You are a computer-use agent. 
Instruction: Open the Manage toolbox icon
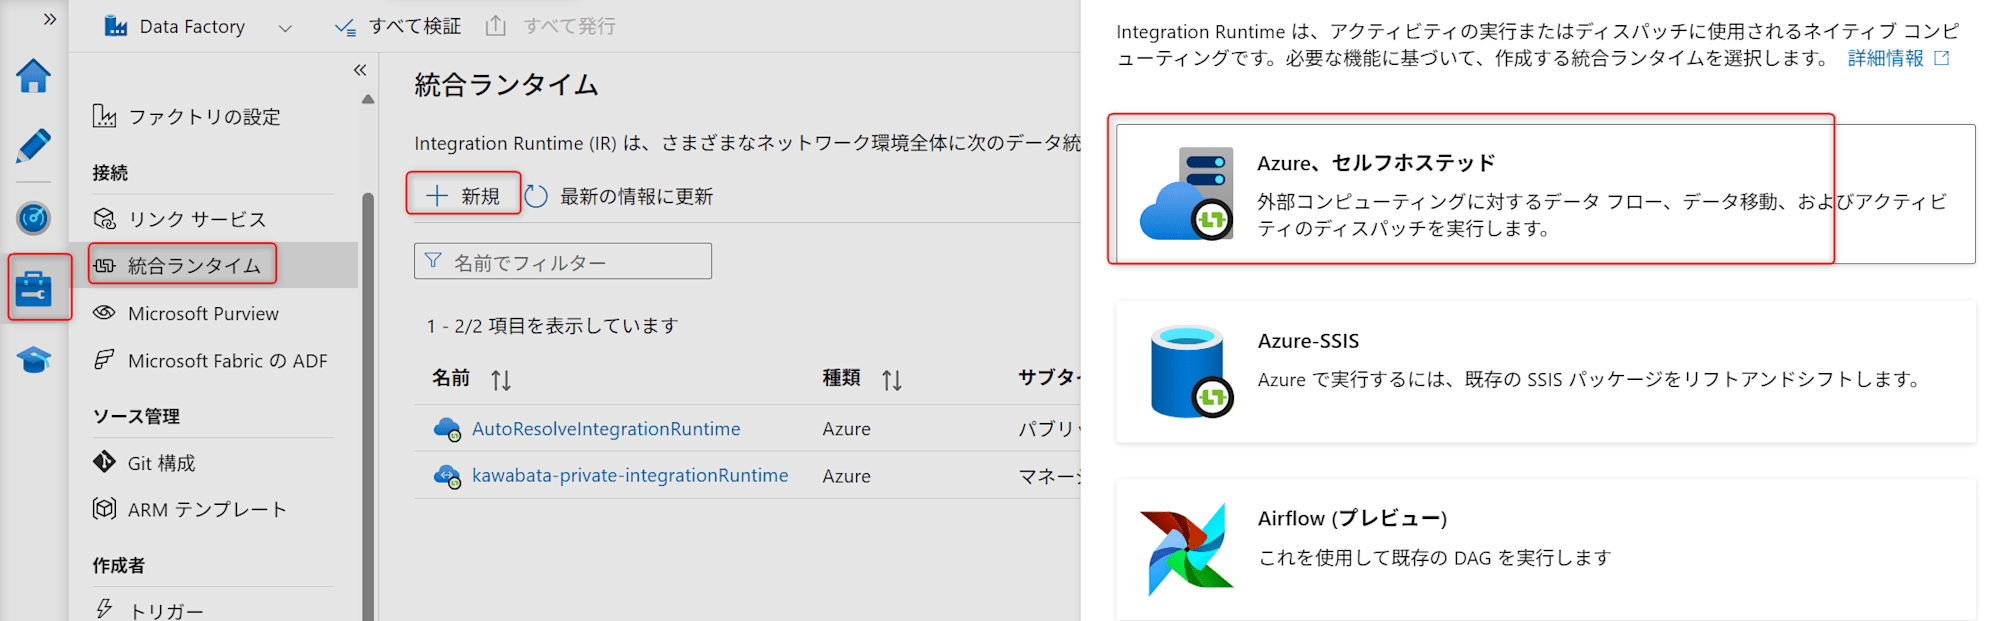[x=33, y=288]
